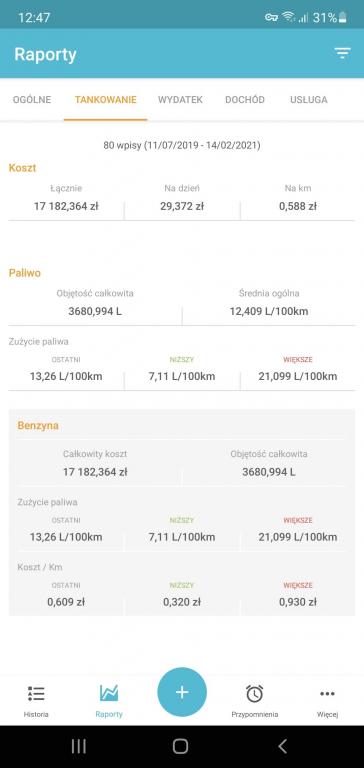Viewport: 364px width, 768px height.
Task: Tap the round plus add button
Action: [182, 692]
